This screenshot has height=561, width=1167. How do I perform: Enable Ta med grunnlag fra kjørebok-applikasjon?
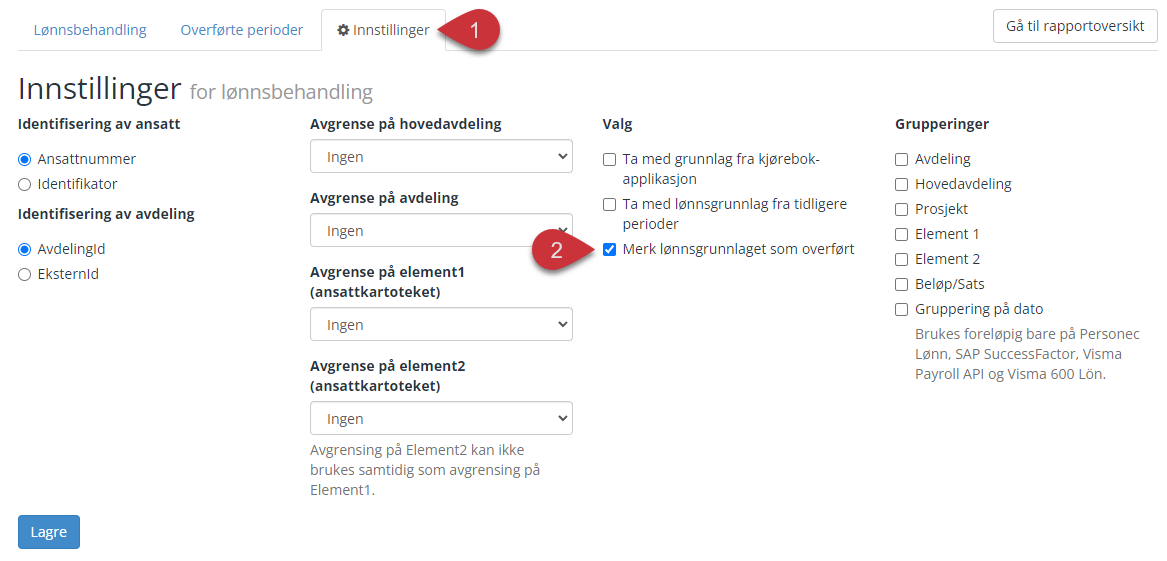click(x=610, y=159)
